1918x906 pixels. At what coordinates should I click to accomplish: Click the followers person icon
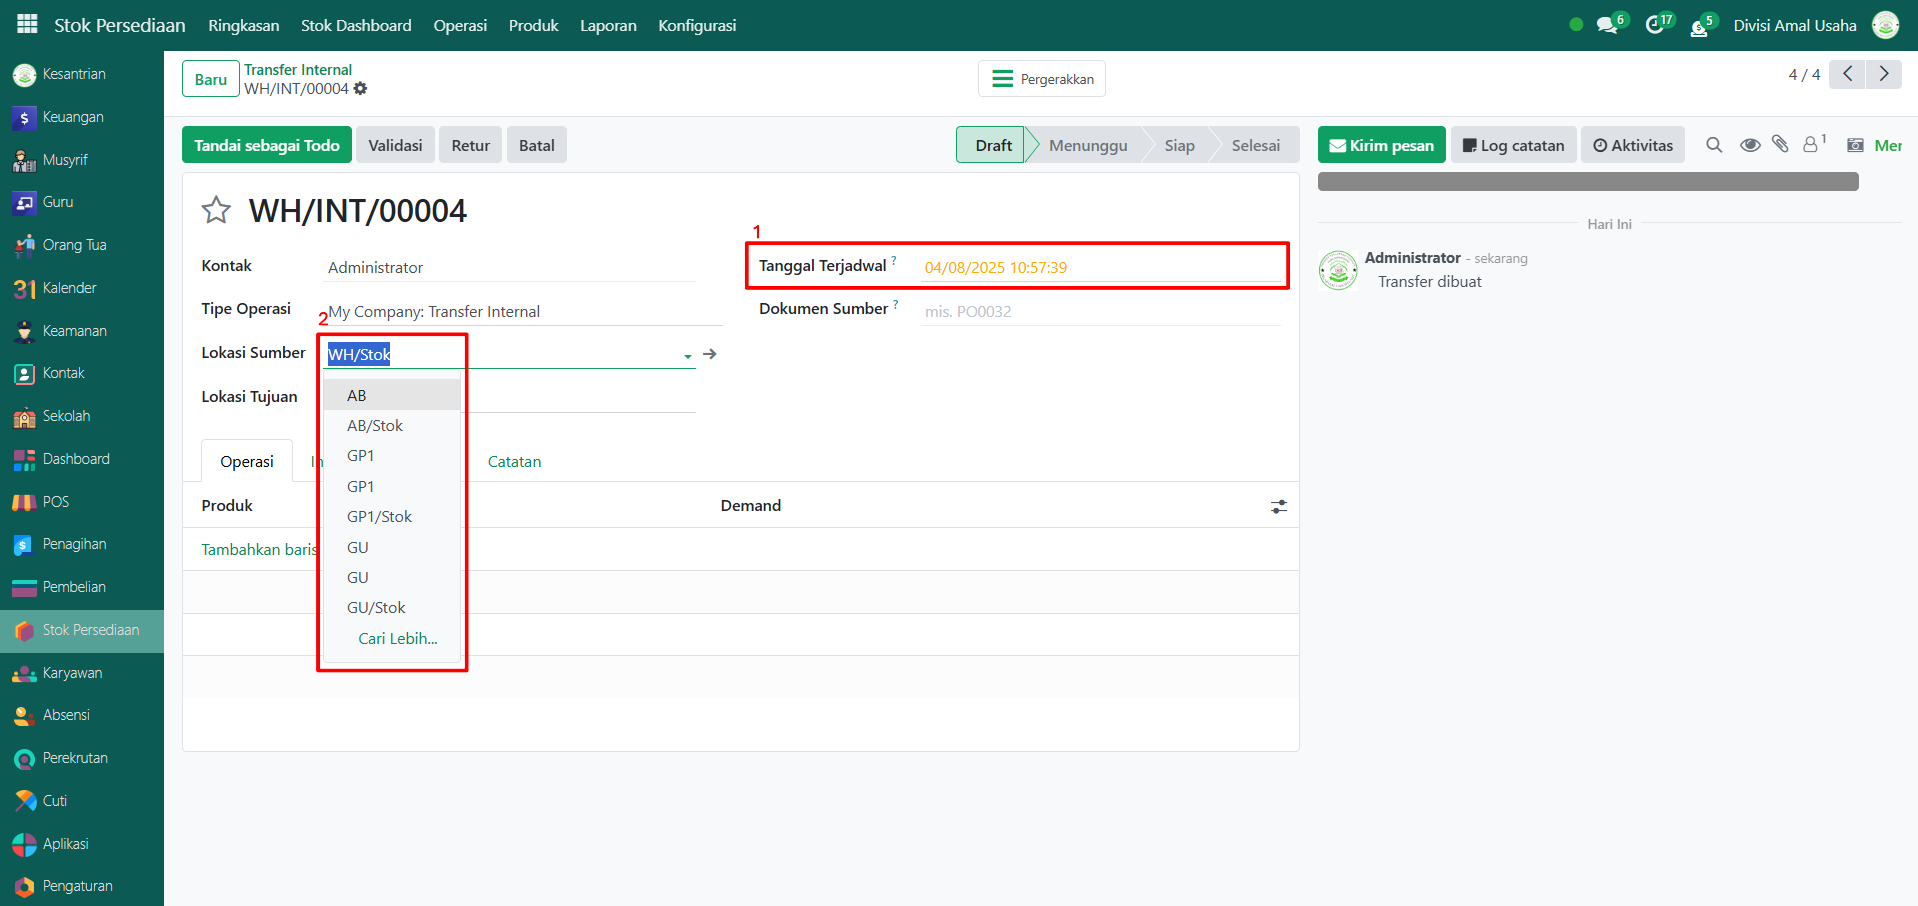click(1811, 145)
